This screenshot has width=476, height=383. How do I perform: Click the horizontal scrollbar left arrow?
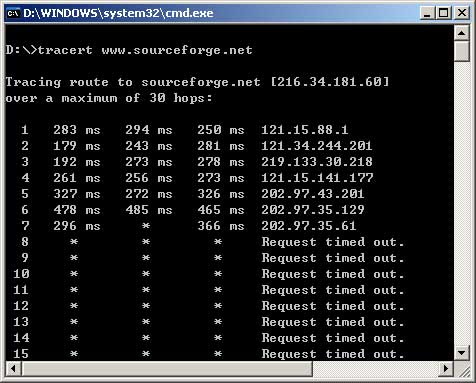tap(13, 369)
